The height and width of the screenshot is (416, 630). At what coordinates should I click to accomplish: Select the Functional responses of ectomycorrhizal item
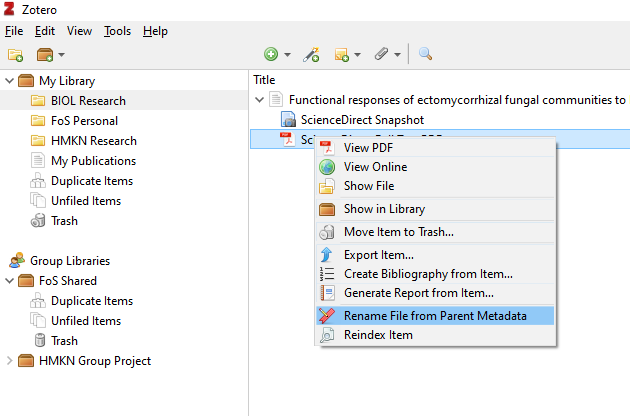coord(457,100)
